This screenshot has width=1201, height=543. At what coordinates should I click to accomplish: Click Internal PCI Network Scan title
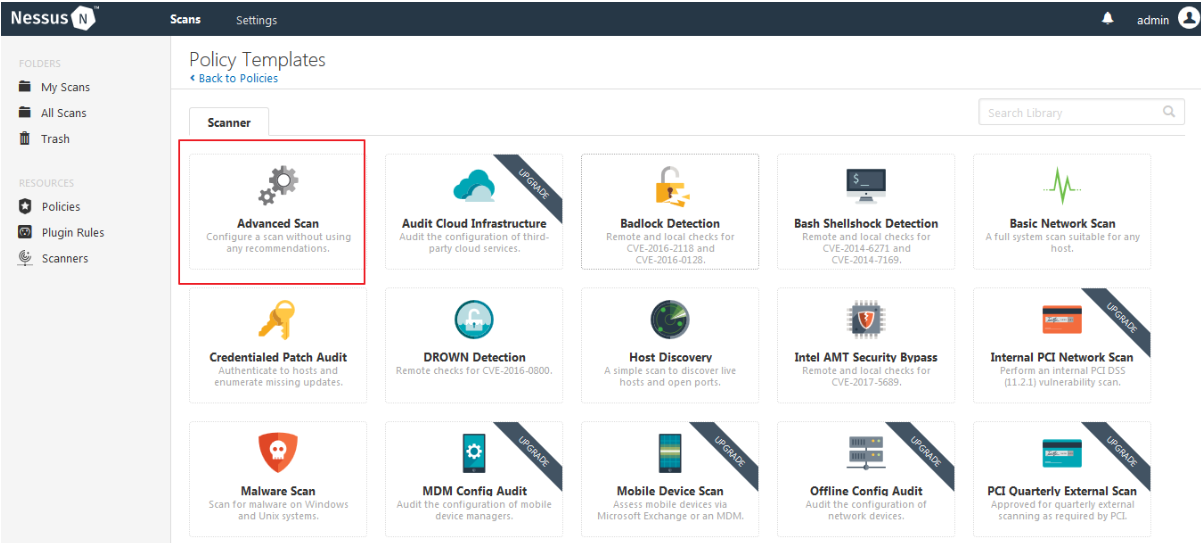(x=1062, y=357)
